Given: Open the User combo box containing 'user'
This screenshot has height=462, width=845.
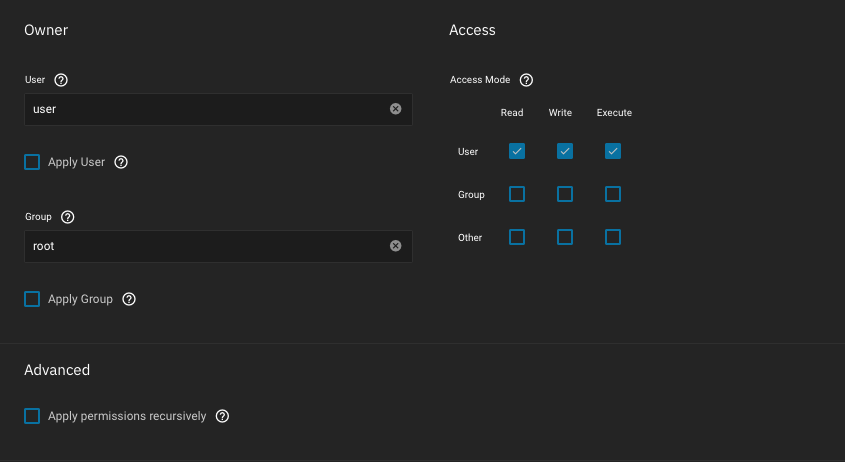Looking at the screenshot, I should [x=205, y=109].
